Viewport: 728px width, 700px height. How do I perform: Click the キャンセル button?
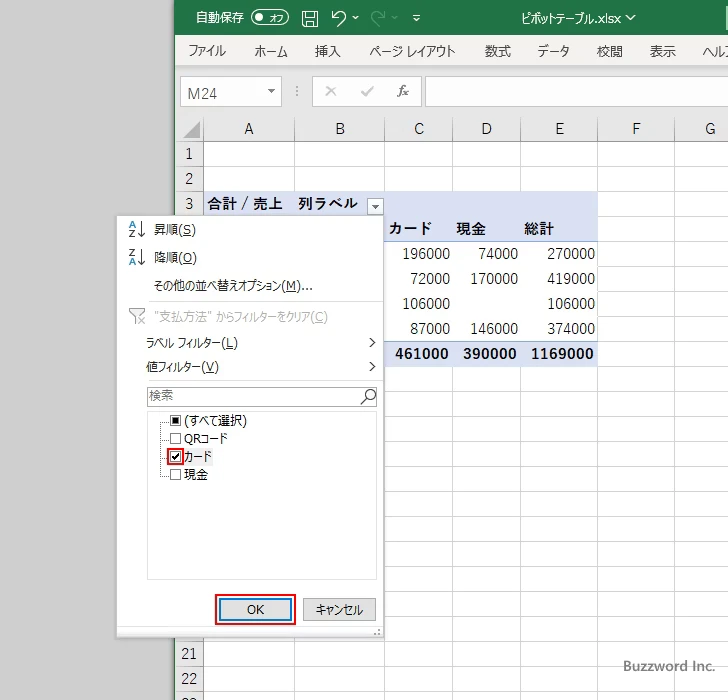[x=339, y=609]
